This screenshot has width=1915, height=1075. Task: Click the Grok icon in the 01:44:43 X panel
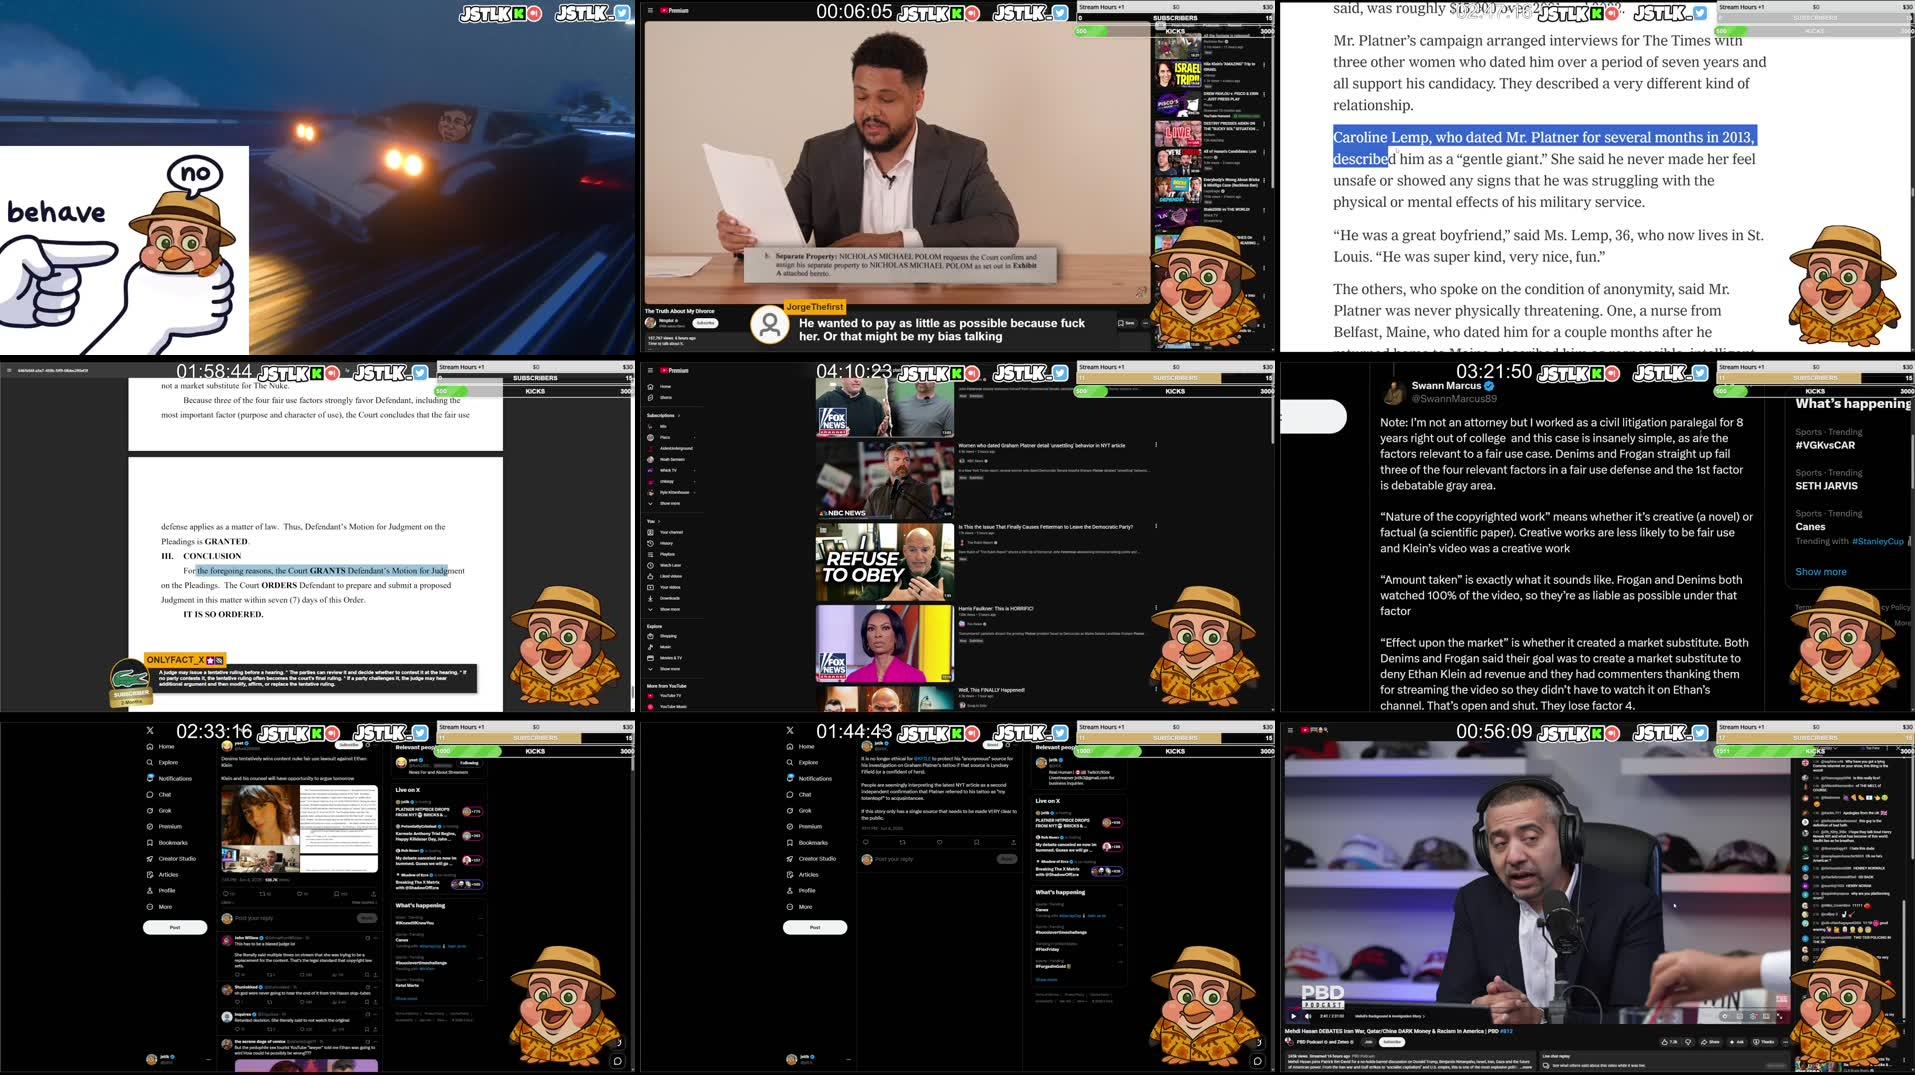pyautogui.click(x=790, y=810)
